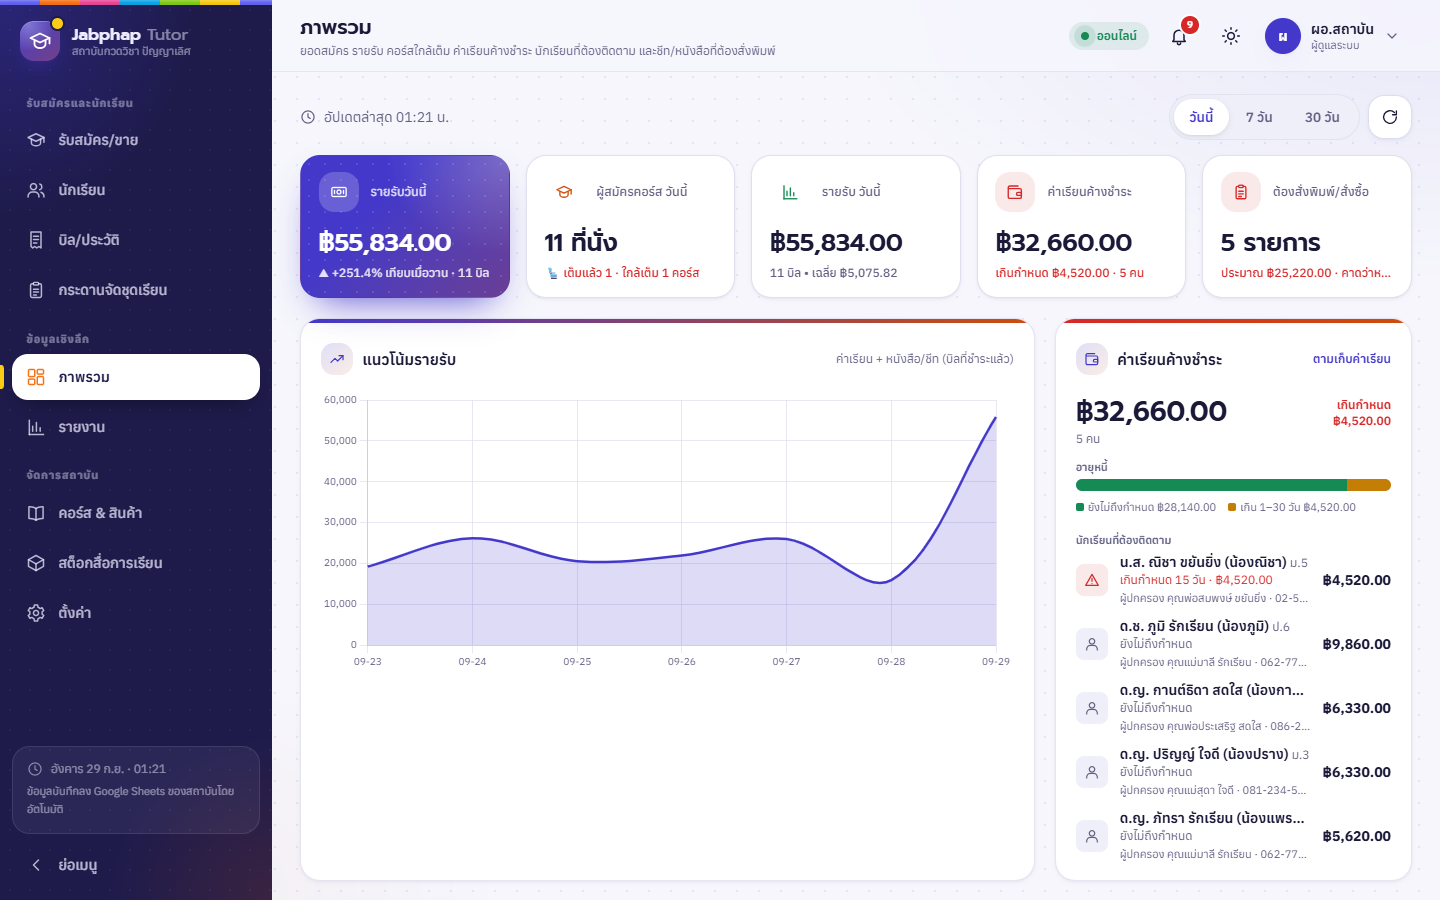Click the ฿32,660.00 ค่าเรียนค้างชำระ summary card
1440x900 pixels.
coord(1081,227)
